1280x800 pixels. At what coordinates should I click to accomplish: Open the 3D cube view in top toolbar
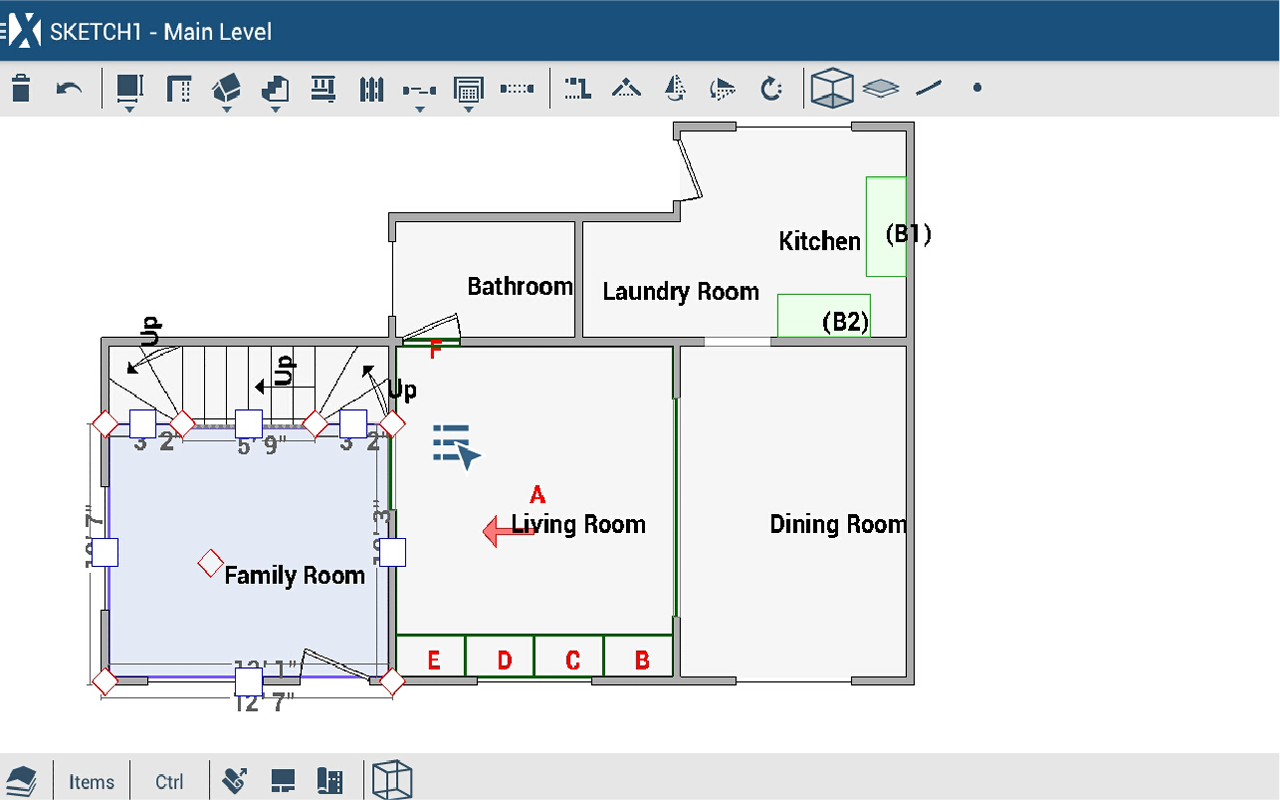tap(831, 88)
